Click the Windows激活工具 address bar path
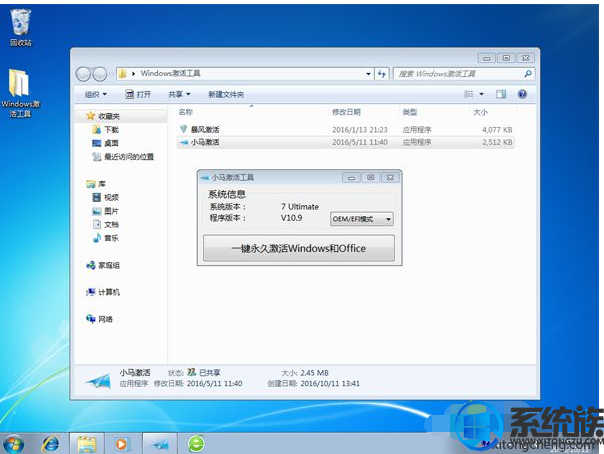This screenshot has height=454, width=604. [x=170, y=73]
